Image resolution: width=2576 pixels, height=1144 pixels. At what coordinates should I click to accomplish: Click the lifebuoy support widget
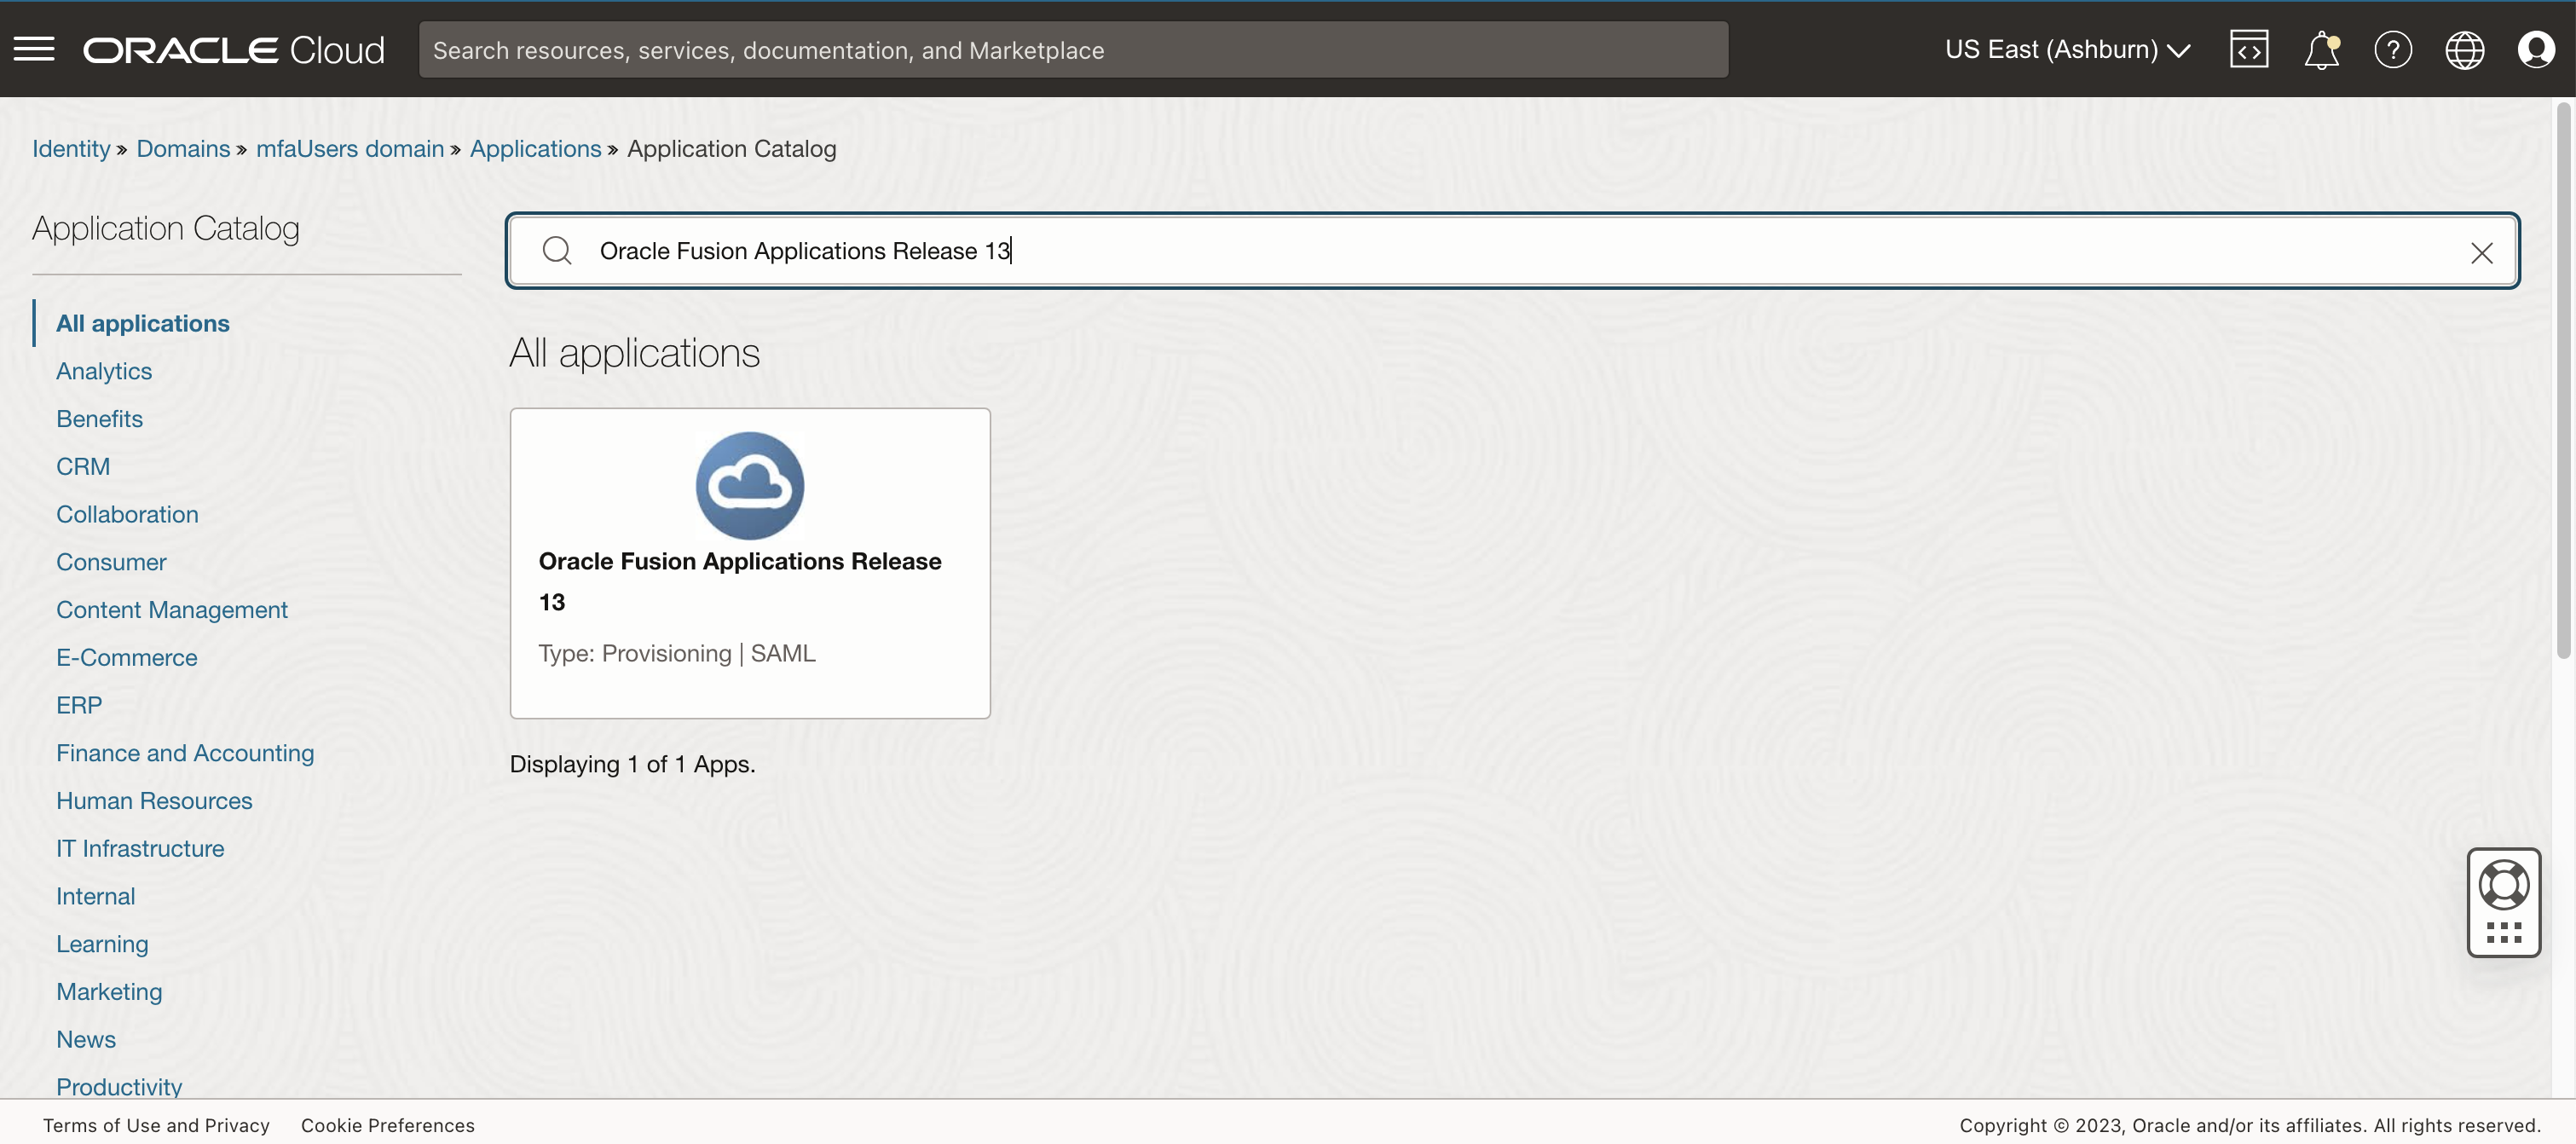pos(2503,885)
